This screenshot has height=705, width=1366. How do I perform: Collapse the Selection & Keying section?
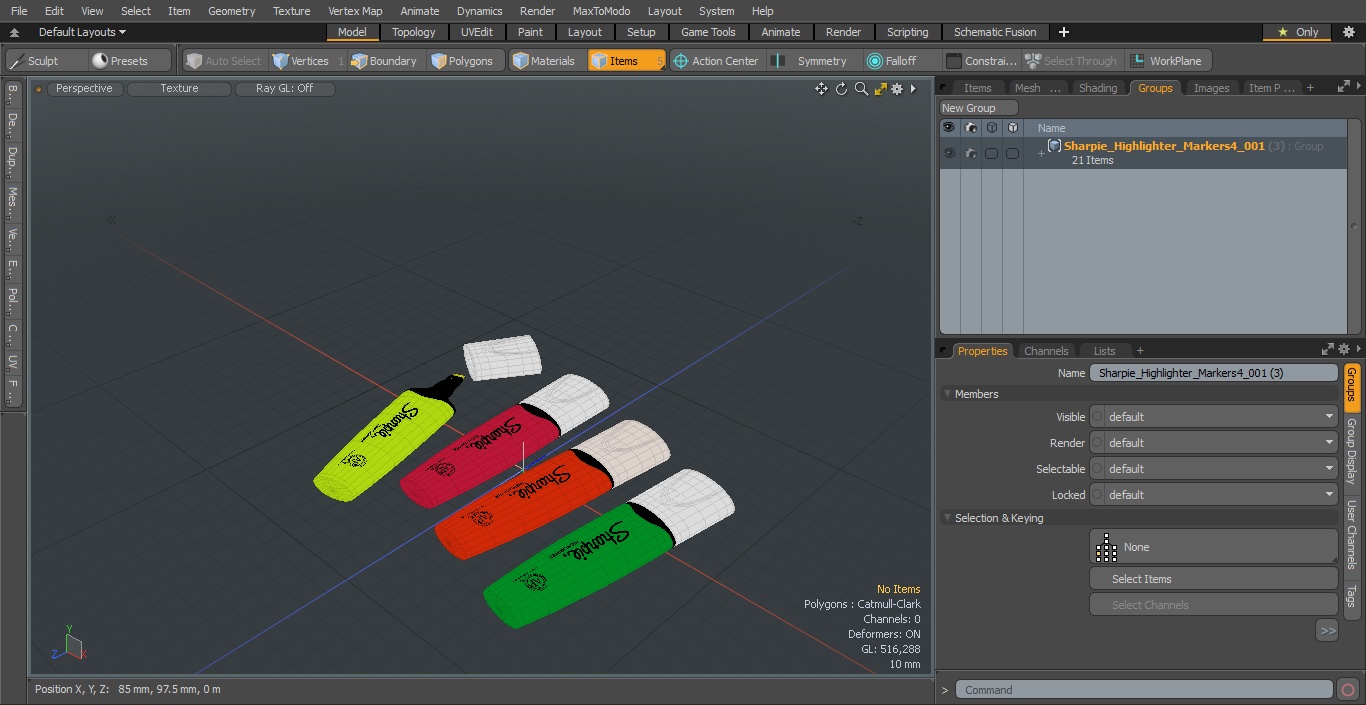947,518
